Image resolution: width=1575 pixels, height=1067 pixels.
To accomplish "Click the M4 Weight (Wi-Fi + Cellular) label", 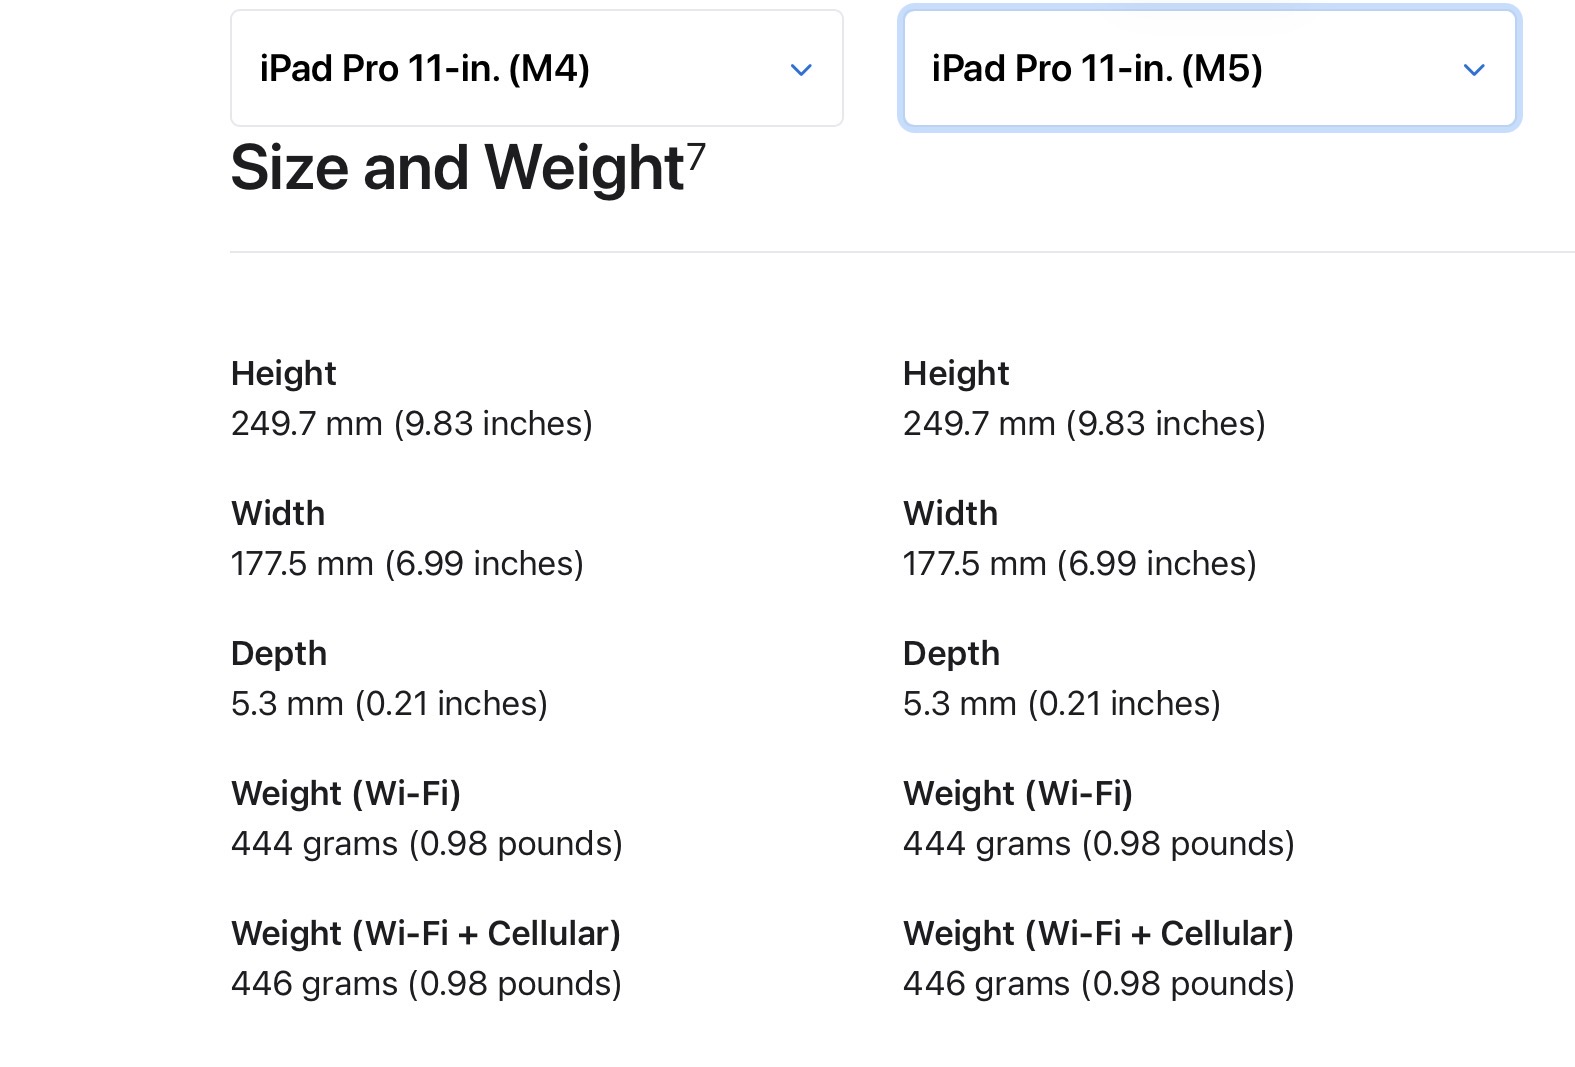I will [425, 933].
